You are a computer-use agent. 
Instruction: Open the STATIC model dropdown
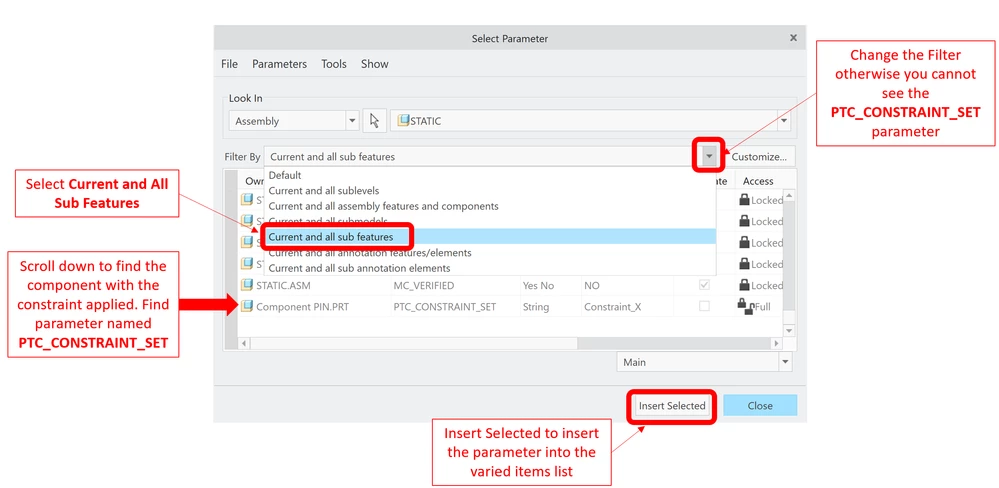coord(784,121)
